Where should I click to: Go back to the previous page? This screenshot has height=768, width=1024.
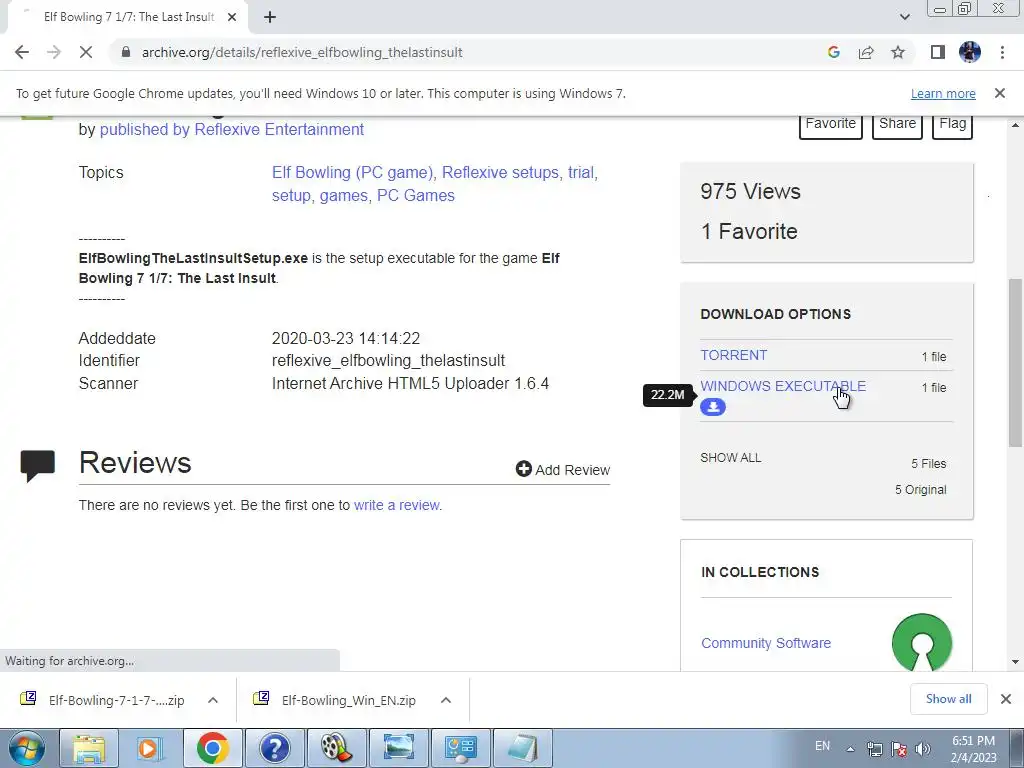pos(22,52)
